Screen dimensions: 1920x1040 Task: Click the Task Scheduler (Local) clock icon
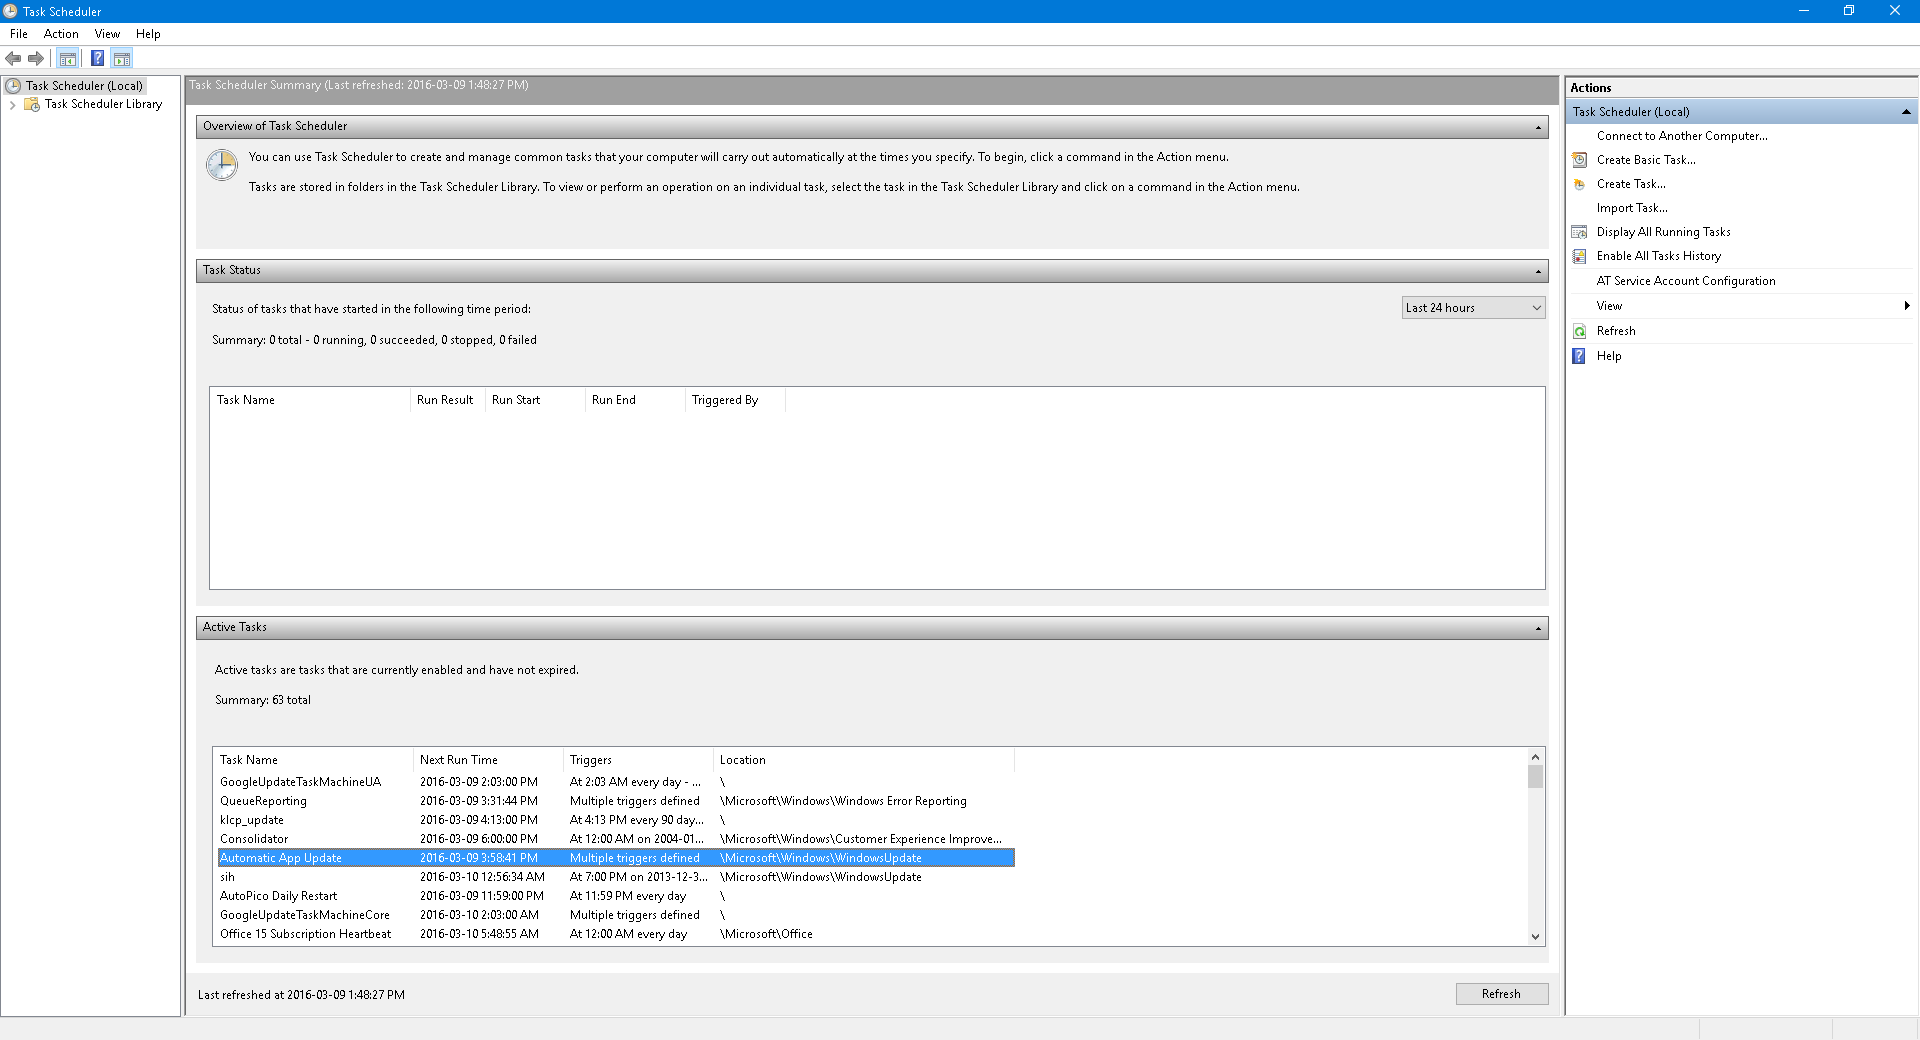(13, 86)
